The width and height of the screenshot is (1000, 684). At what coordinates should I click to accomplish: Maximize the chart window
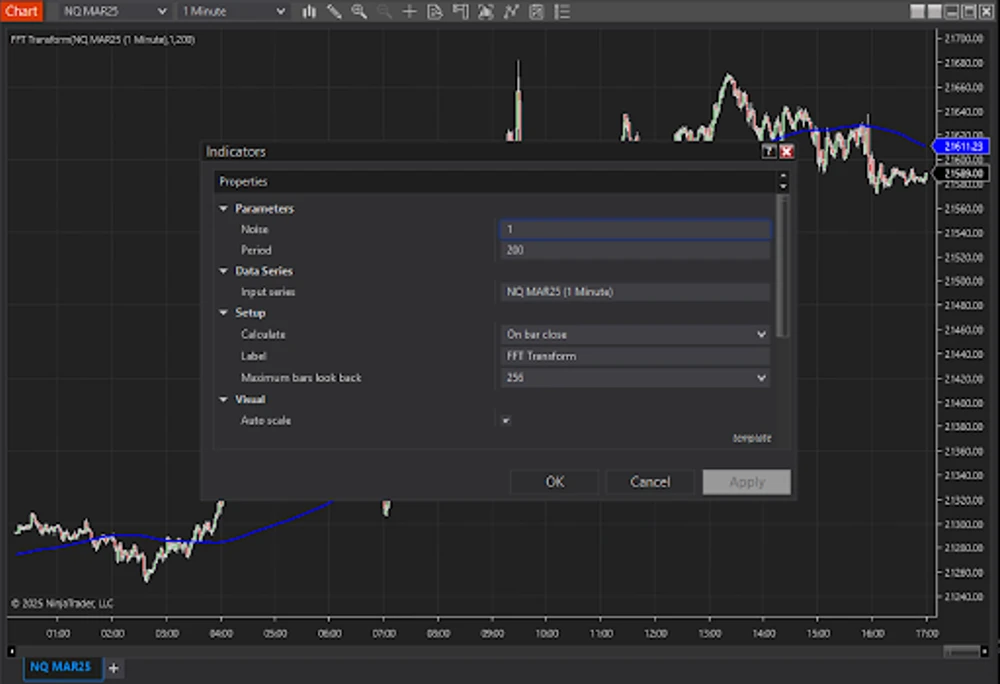(x=969, y=11)
